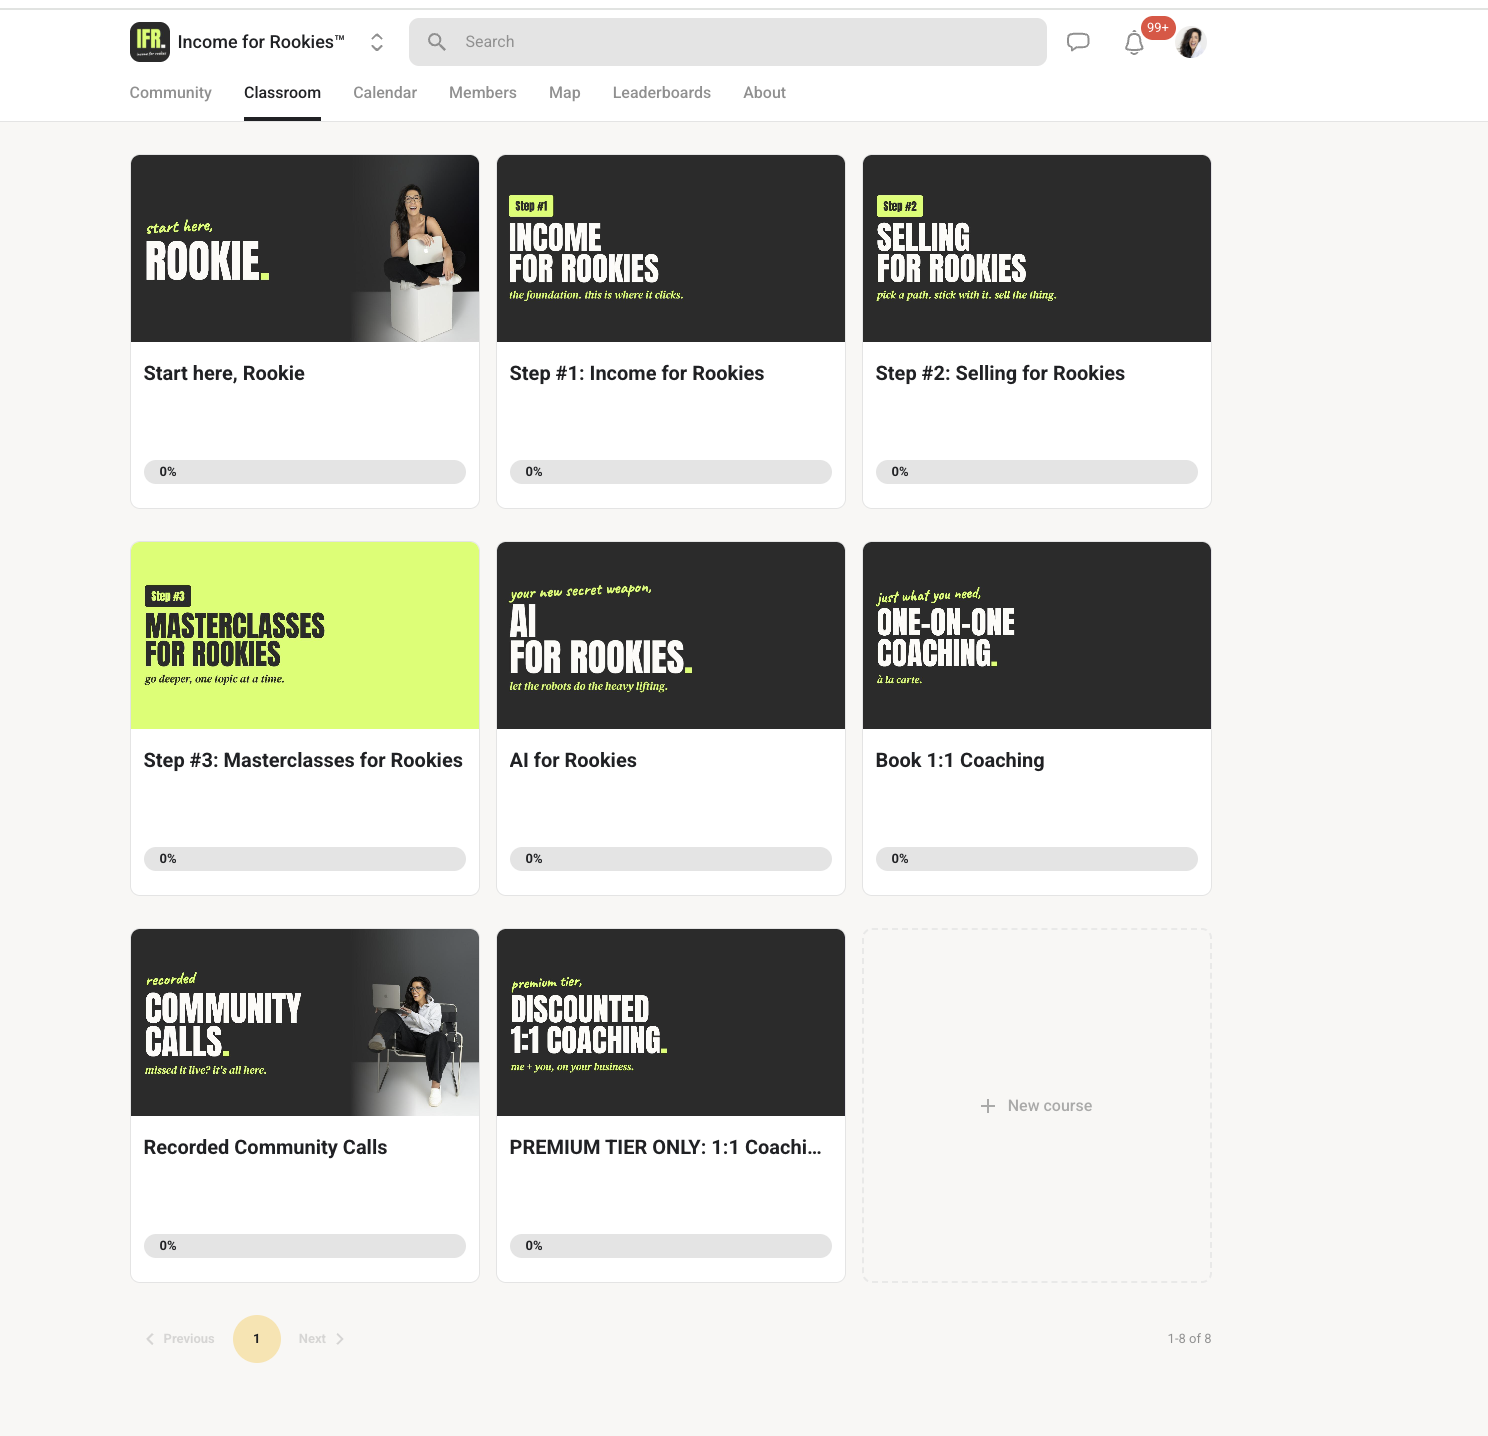
Task: Open the Map tab
Action: [565, 93]
